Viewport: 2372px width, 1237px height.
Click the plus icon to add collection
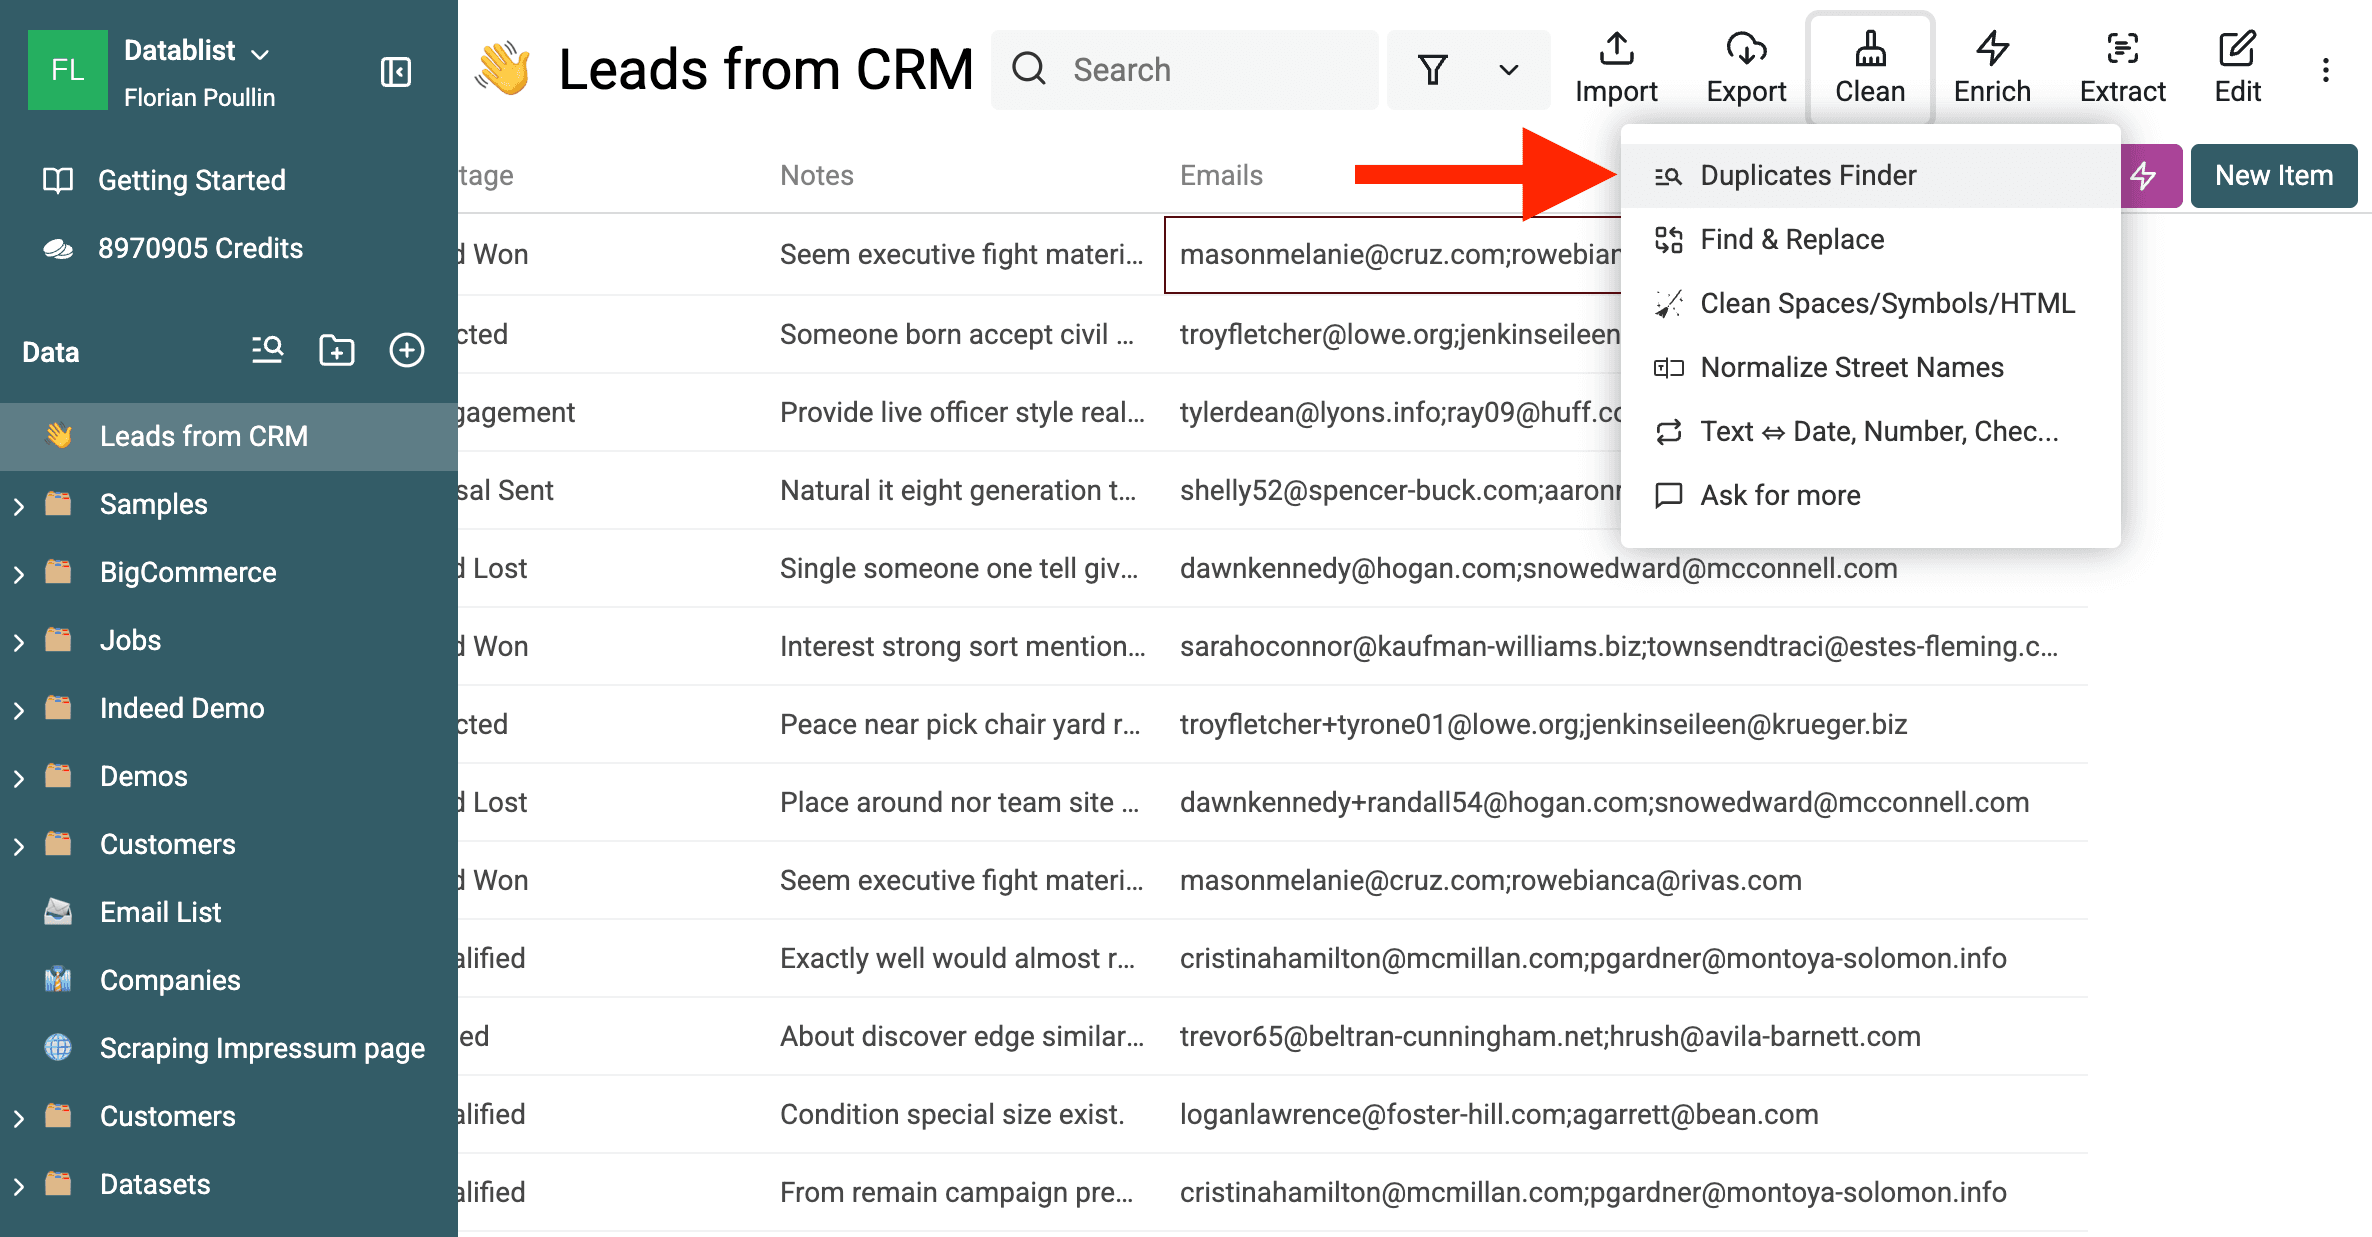point(406,351)
